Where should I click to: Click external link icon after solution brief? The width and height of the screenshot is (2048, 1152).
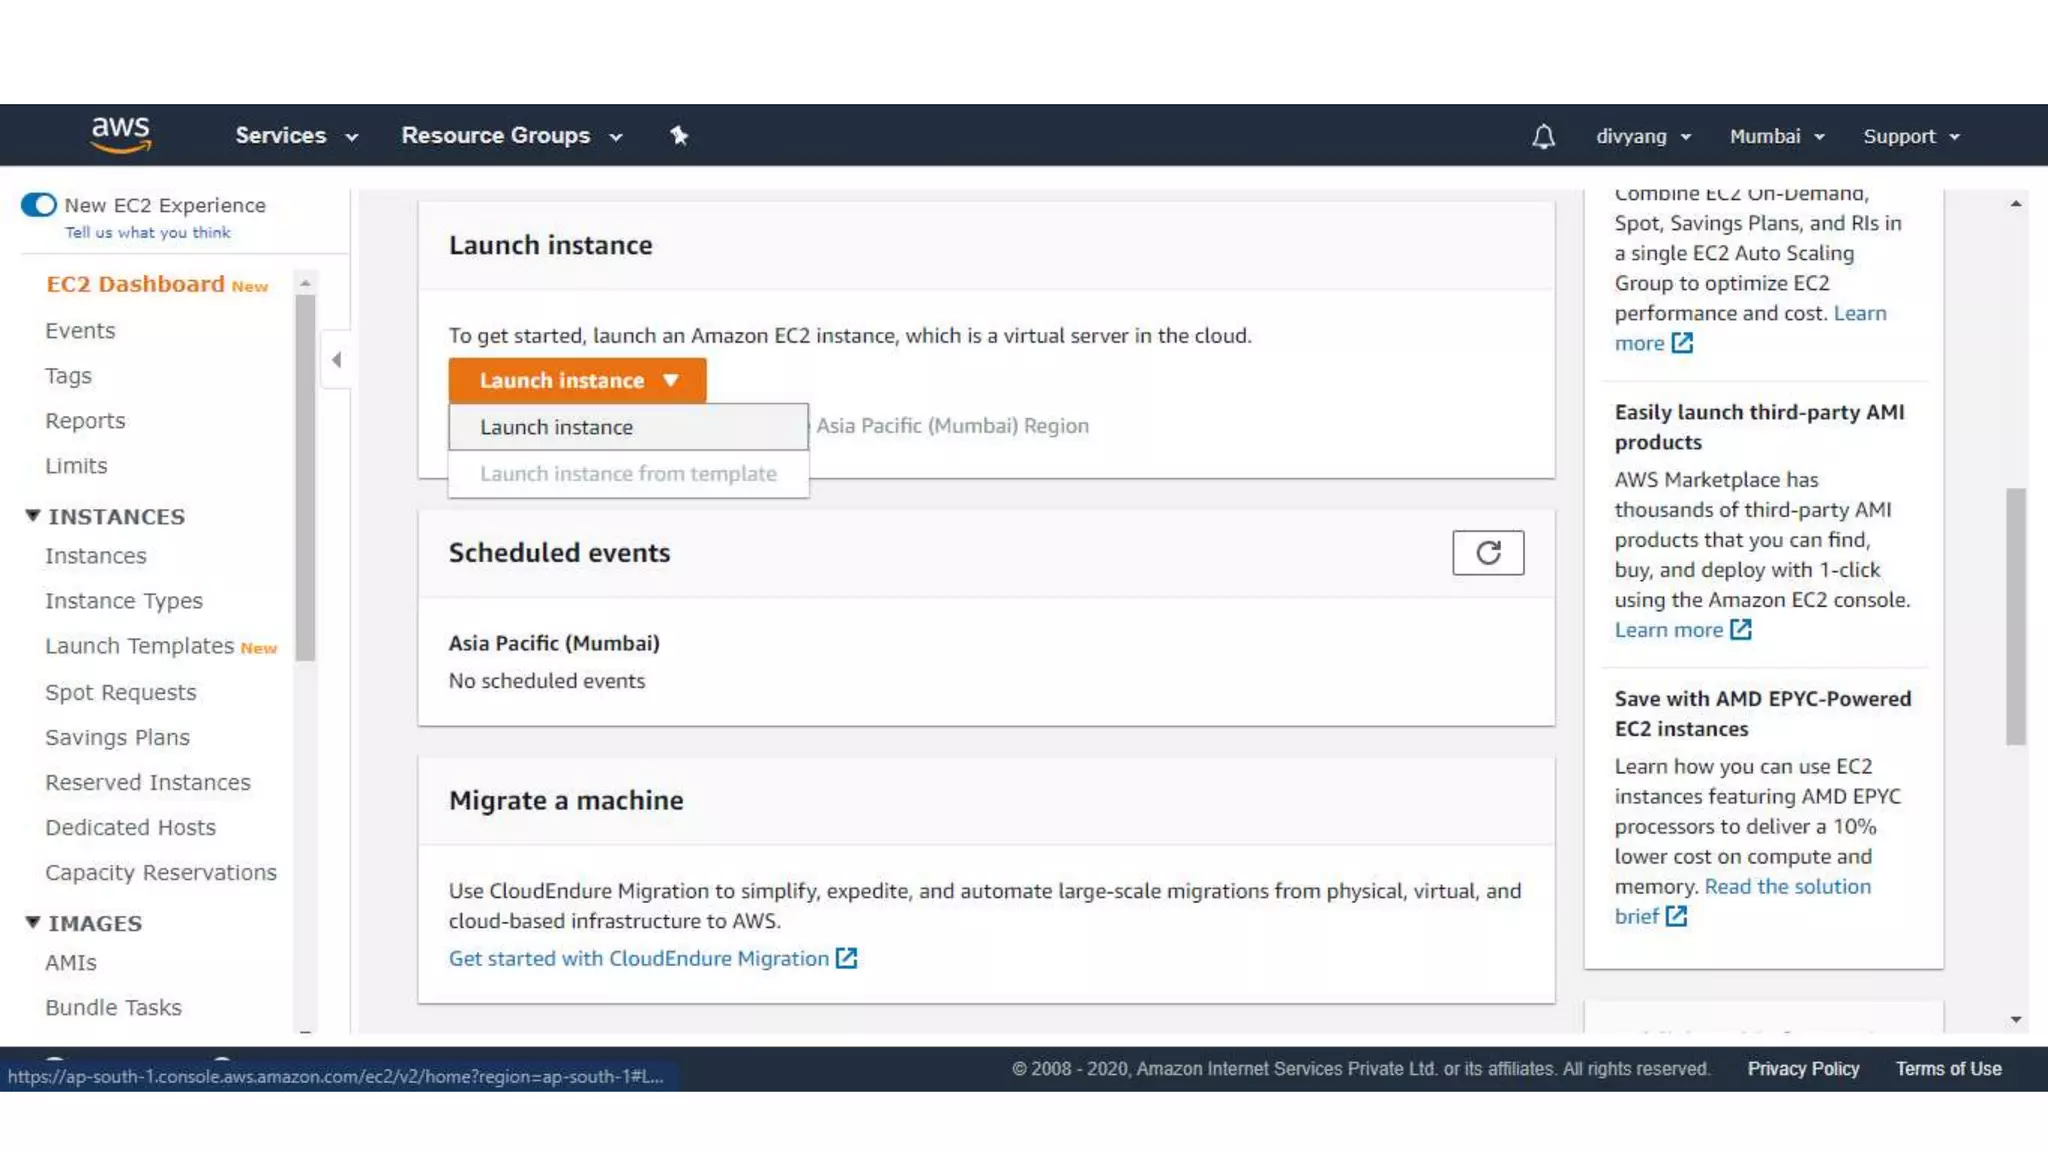1677,916
